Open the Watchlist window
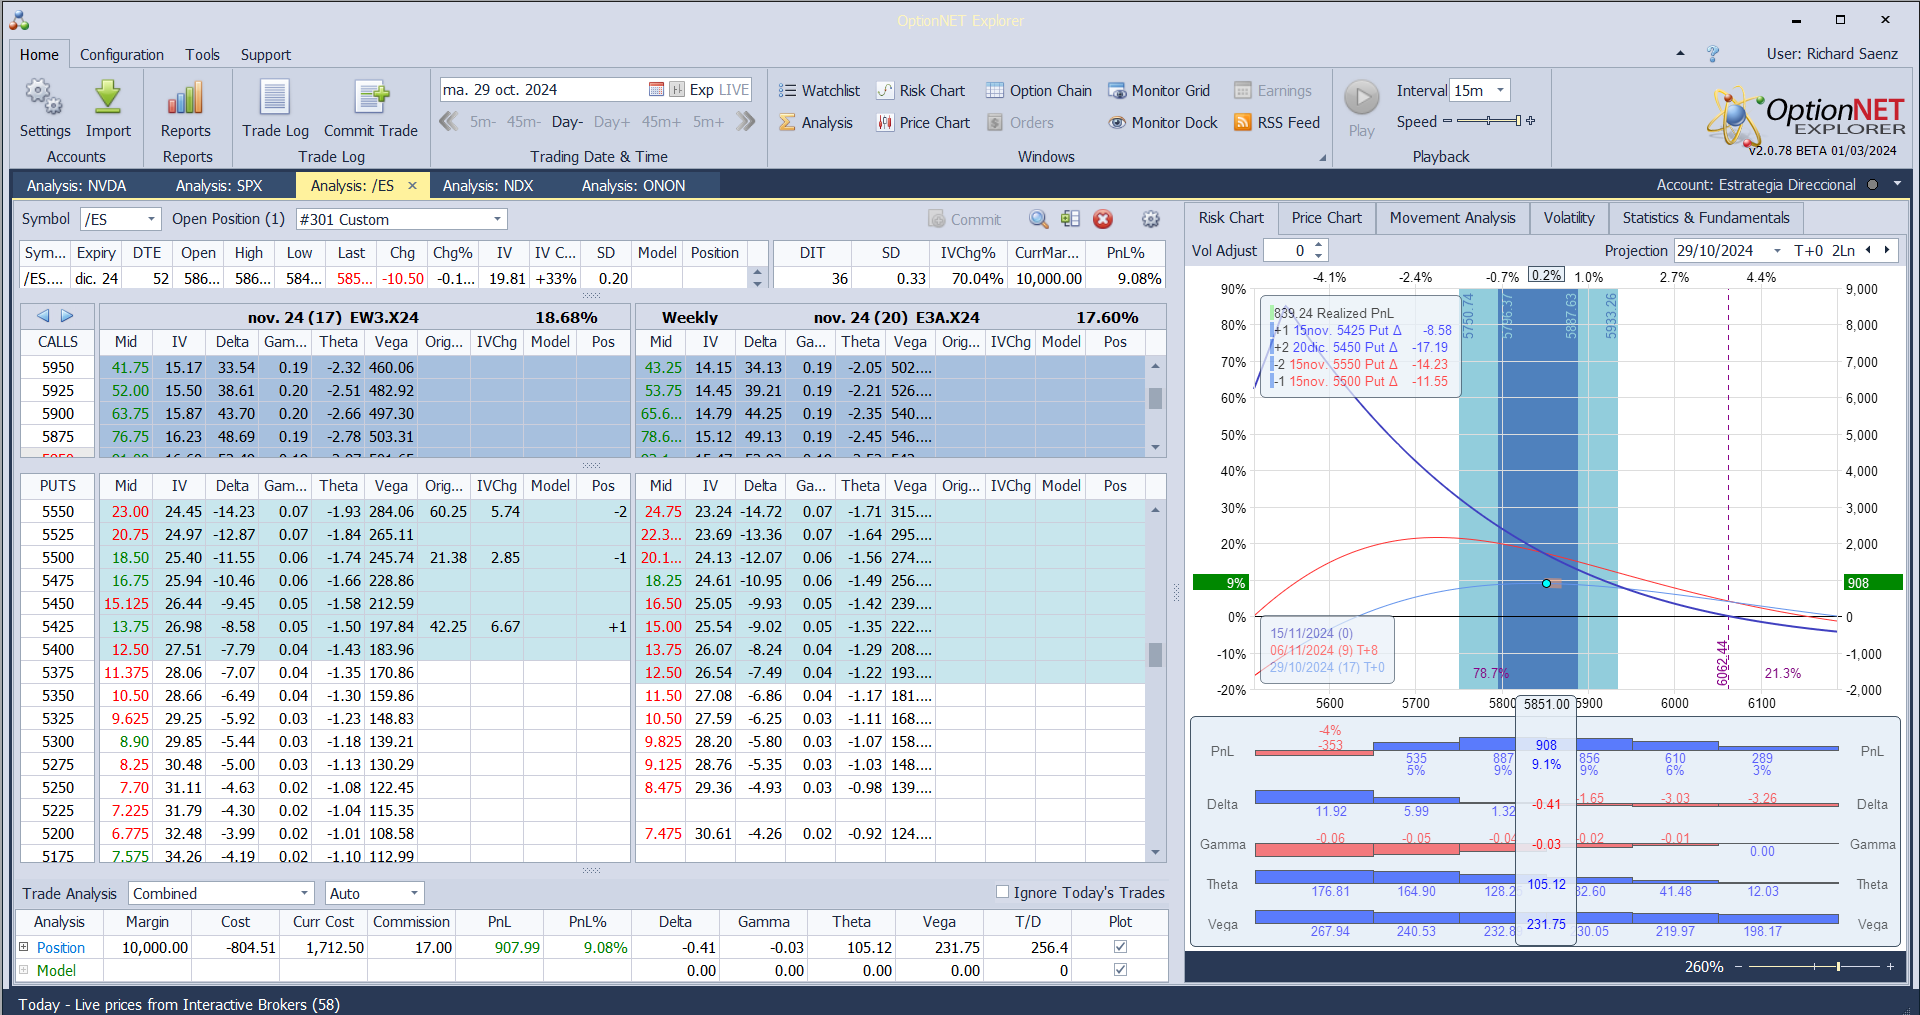Image resolution: width=1920 pixels, height=1015 pixels. (x=819, y=90)
